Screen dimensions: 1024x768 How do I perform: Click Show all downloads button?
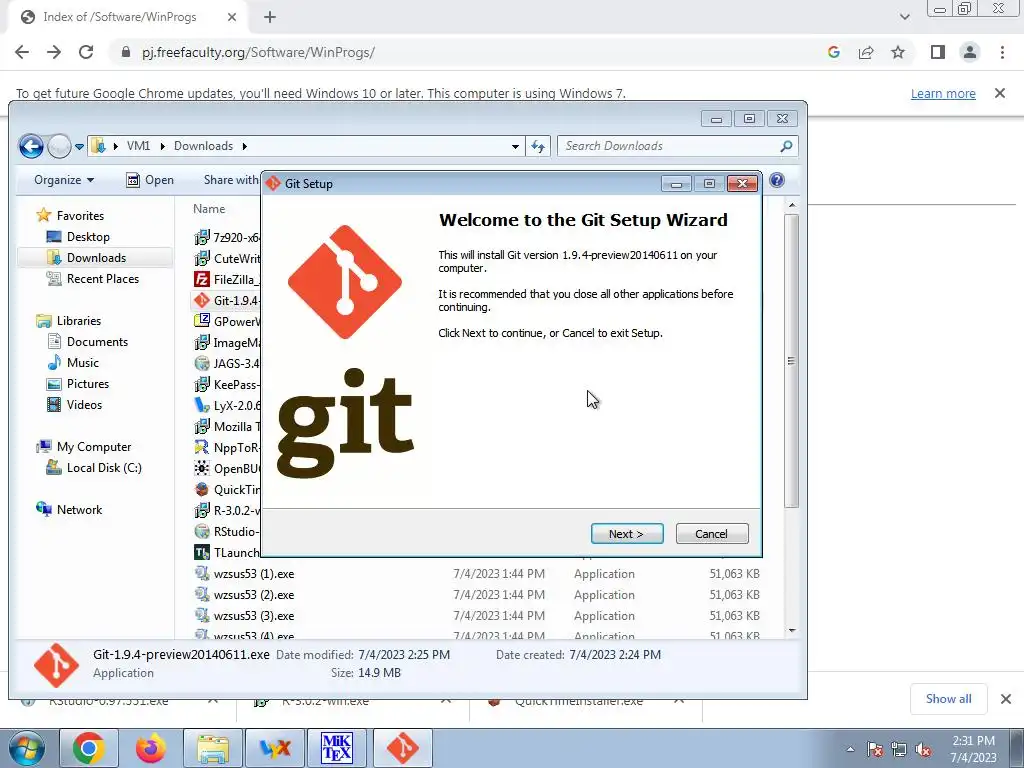click(x=948, y=699)
